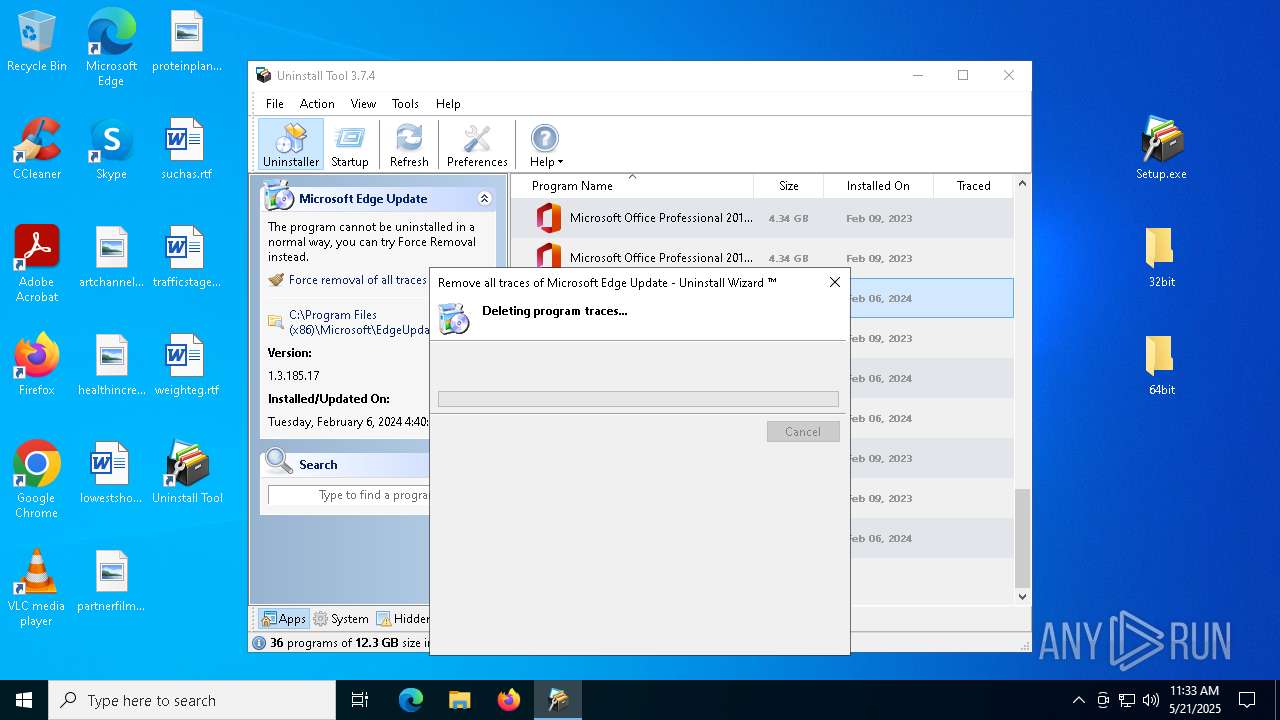The height and width of the screenshot is (720, 1280).
Task: Select the weighteg.rtf desktop file
Action: point(187,366)
